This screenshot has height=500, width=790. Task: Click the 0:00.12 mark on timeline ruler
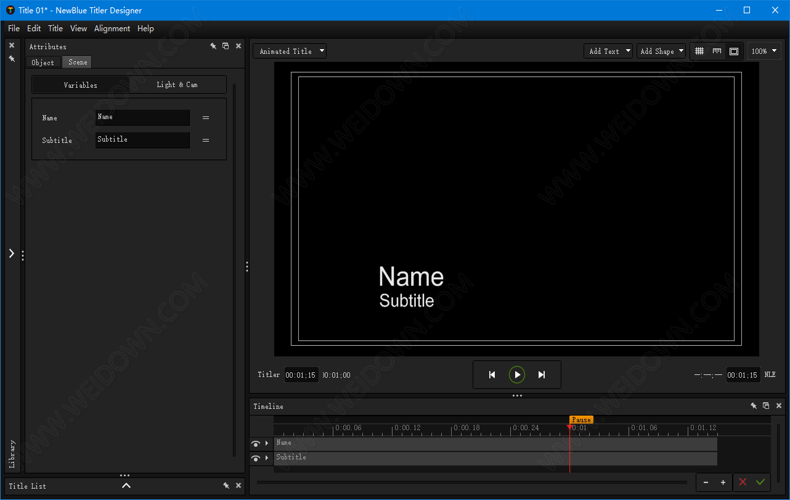click(407, 428)
